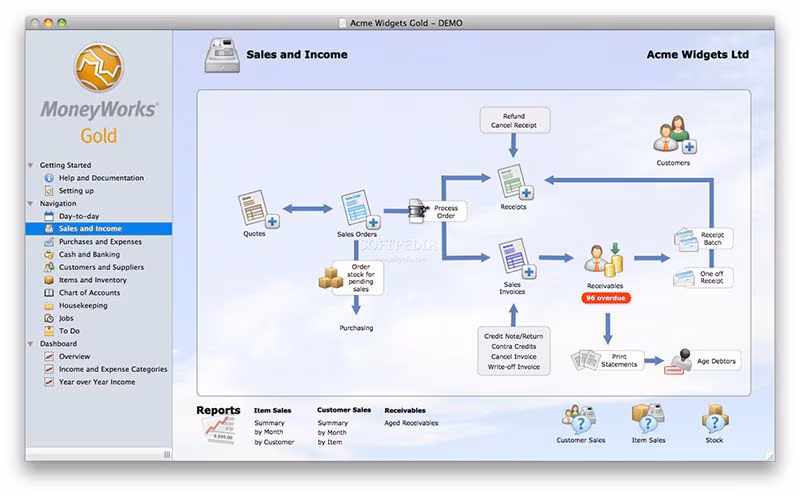Open Item Sales by Customer report
Image resolution: width=800 pixels, height=496 pixels.
point(274,442)
